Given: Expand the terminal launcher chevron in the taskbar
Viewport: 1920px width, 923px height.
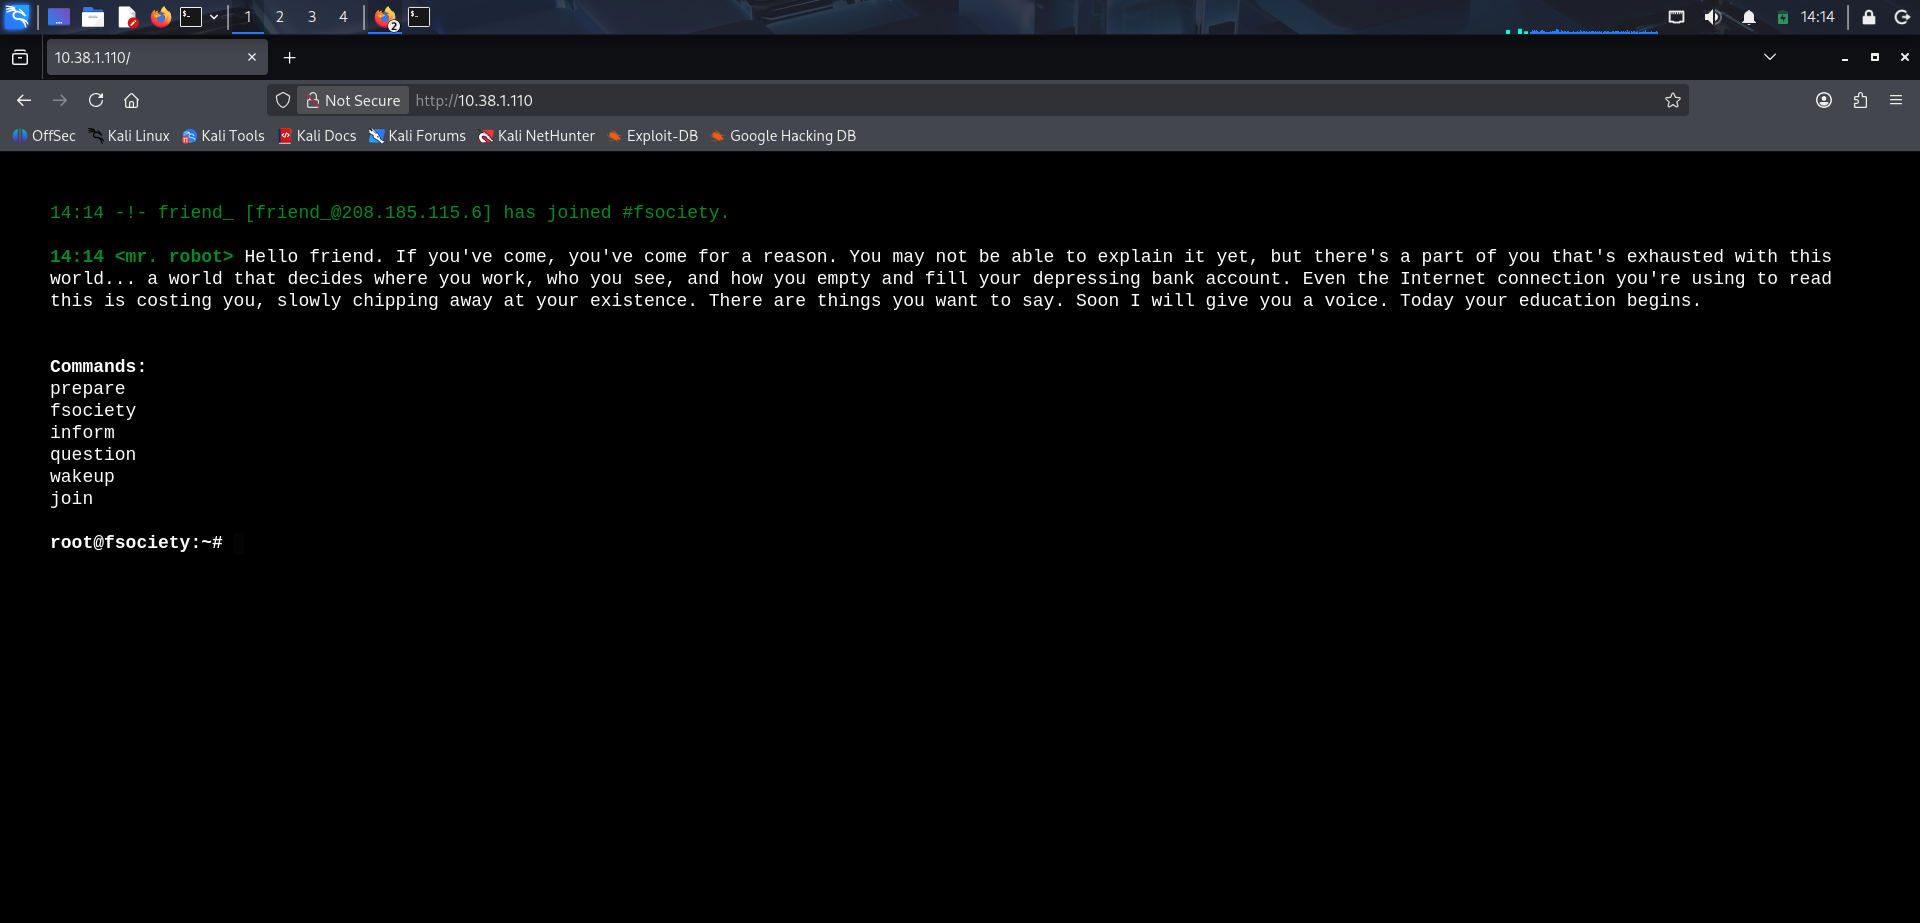Looking at the screenshot, I should 214,17.
